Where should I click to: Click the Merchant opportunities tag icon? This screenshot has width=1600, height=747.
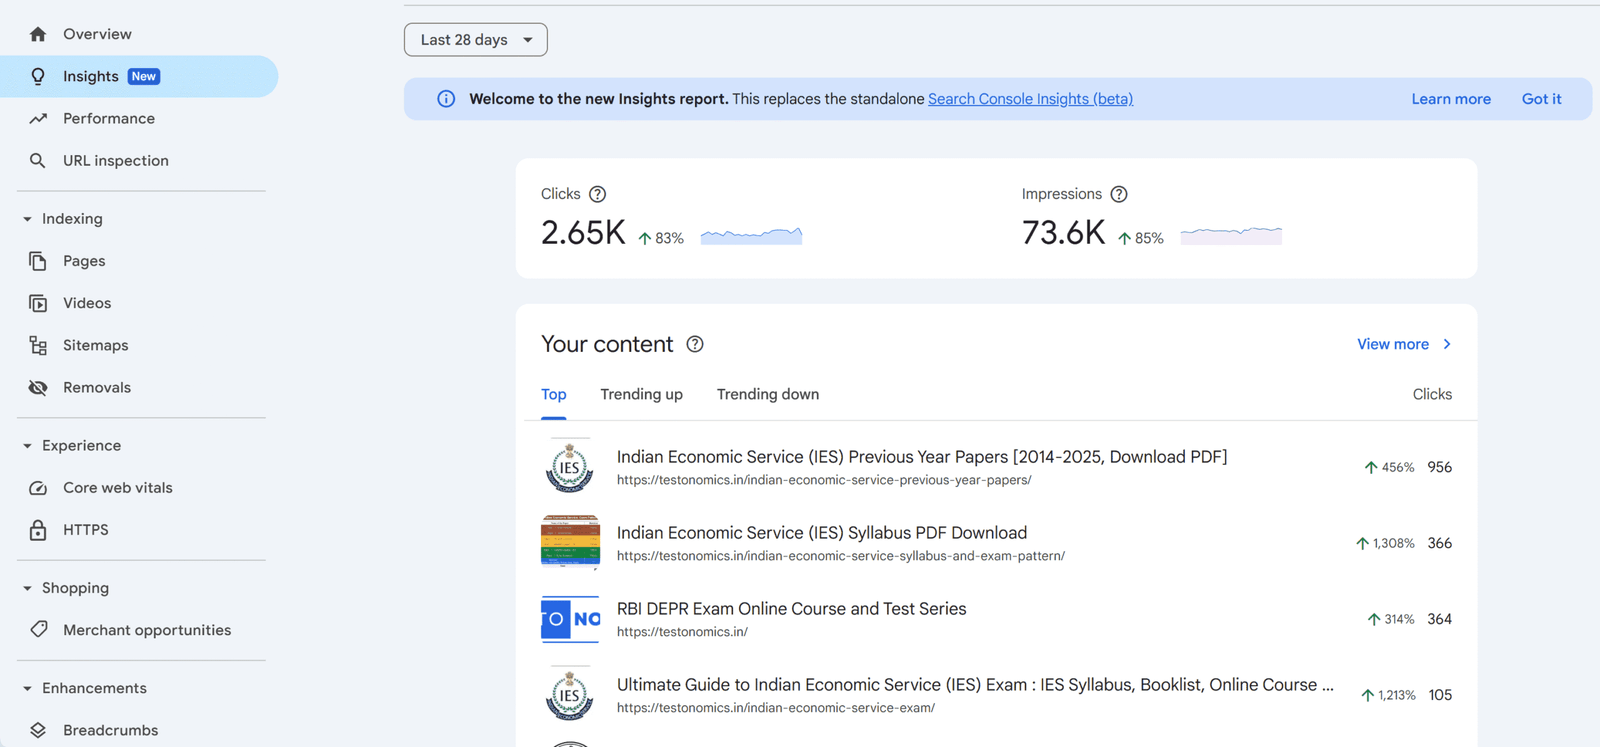(38, 630)
